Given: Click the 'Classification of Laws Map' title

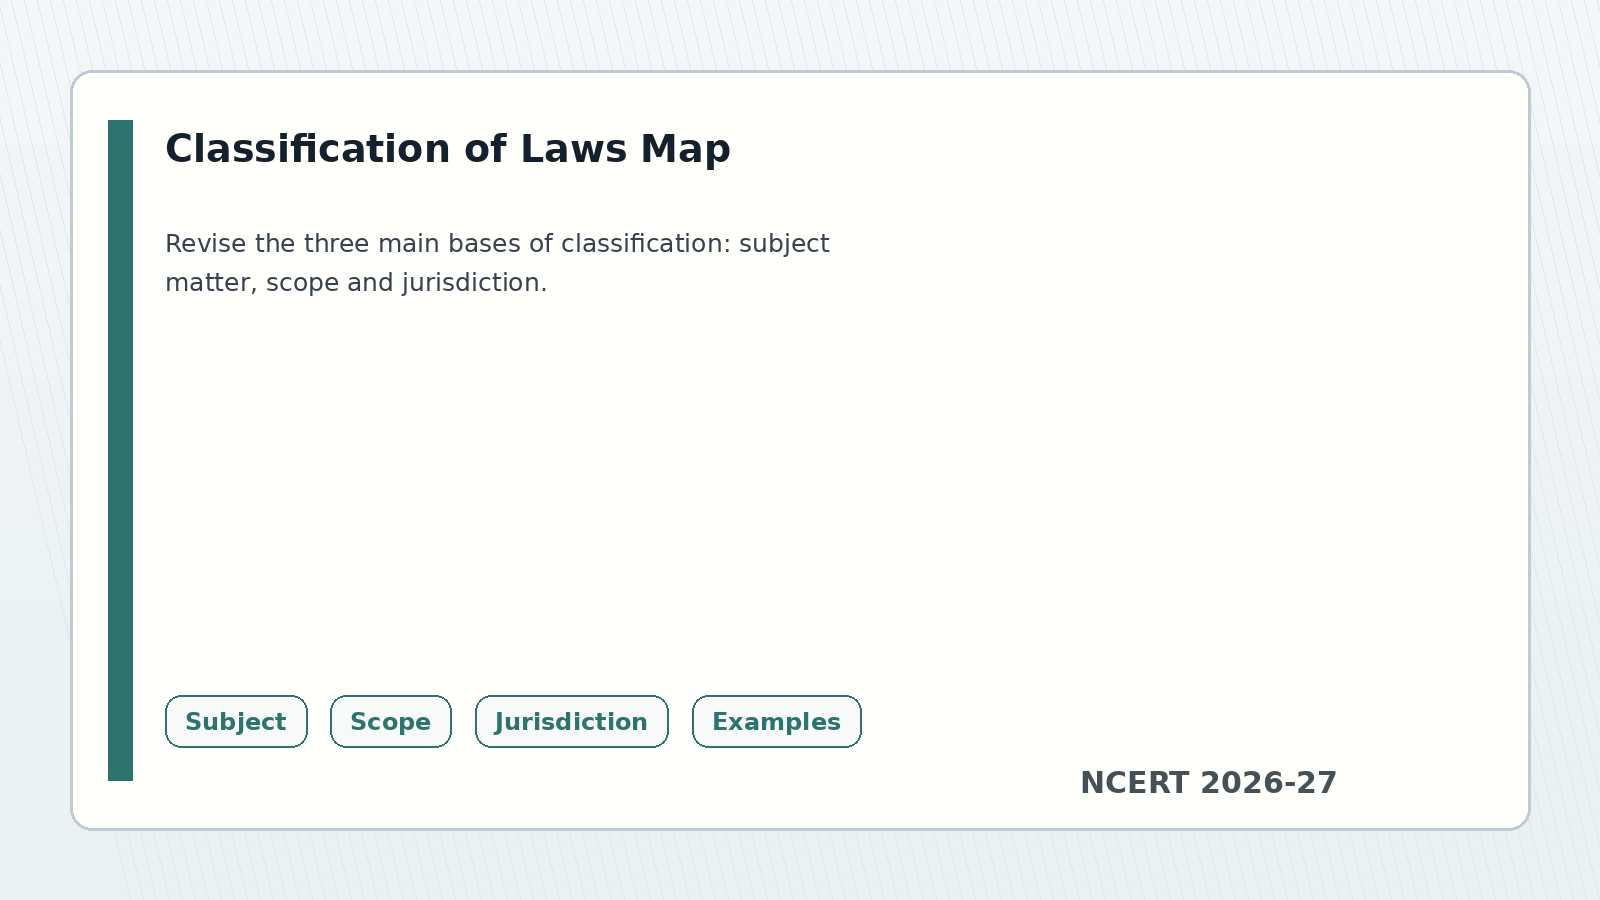Looking at the screenshot, I should [448, 149].
